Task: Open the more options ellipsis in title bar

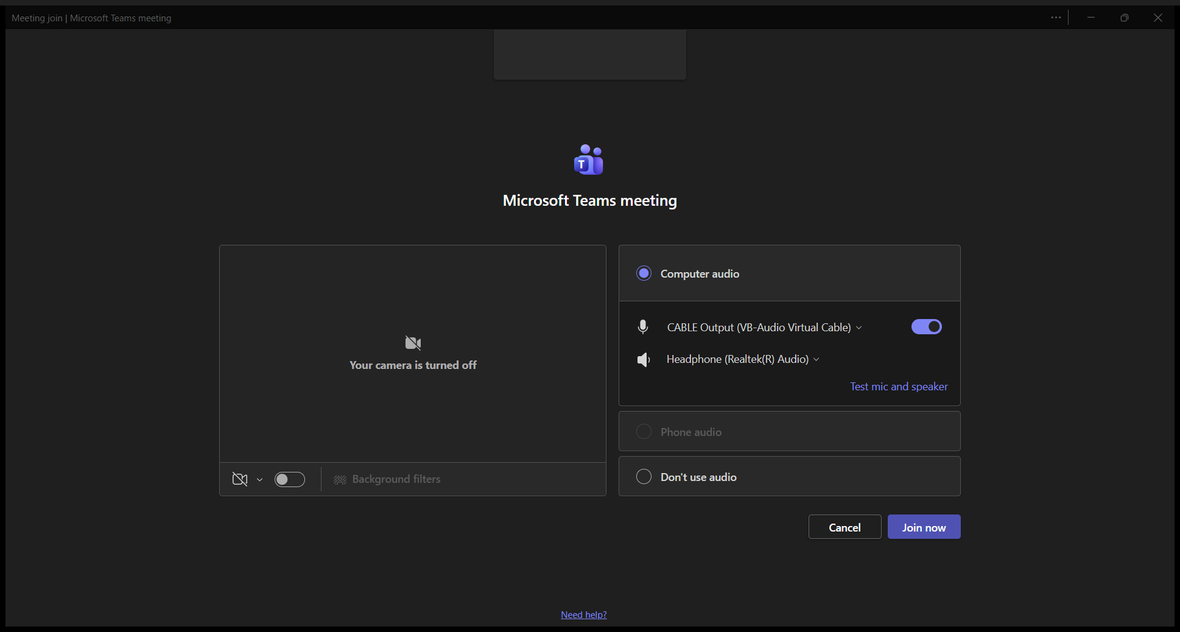Action: [1057, 17]
